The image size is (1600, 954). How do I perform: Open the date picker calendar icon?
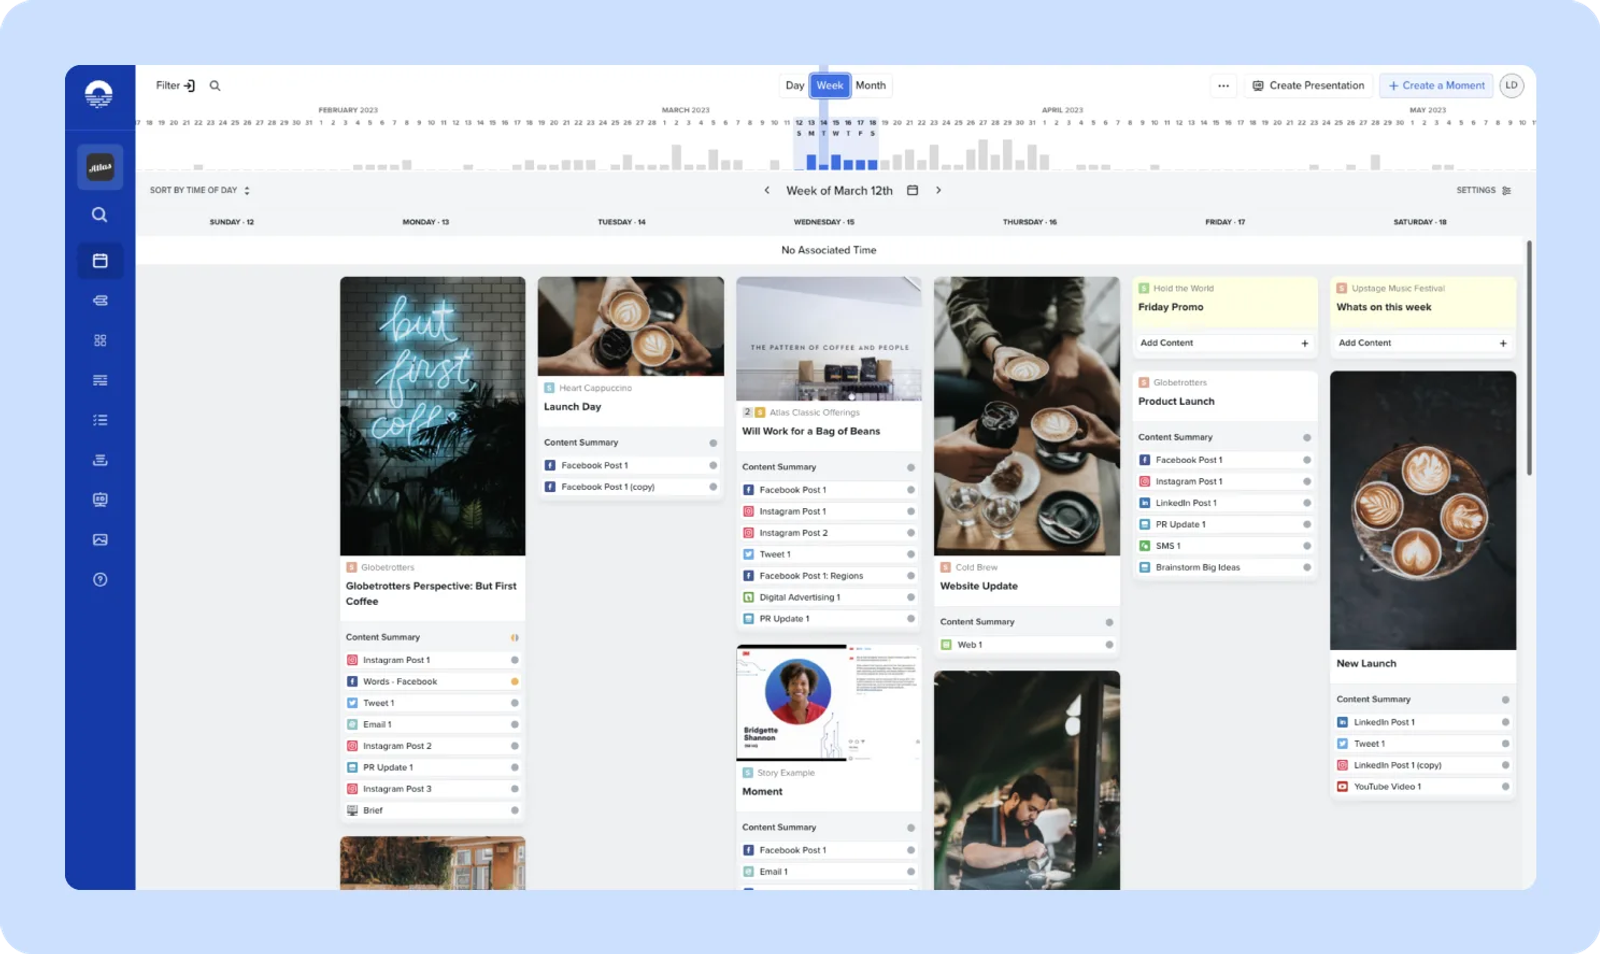pos(912,190)
